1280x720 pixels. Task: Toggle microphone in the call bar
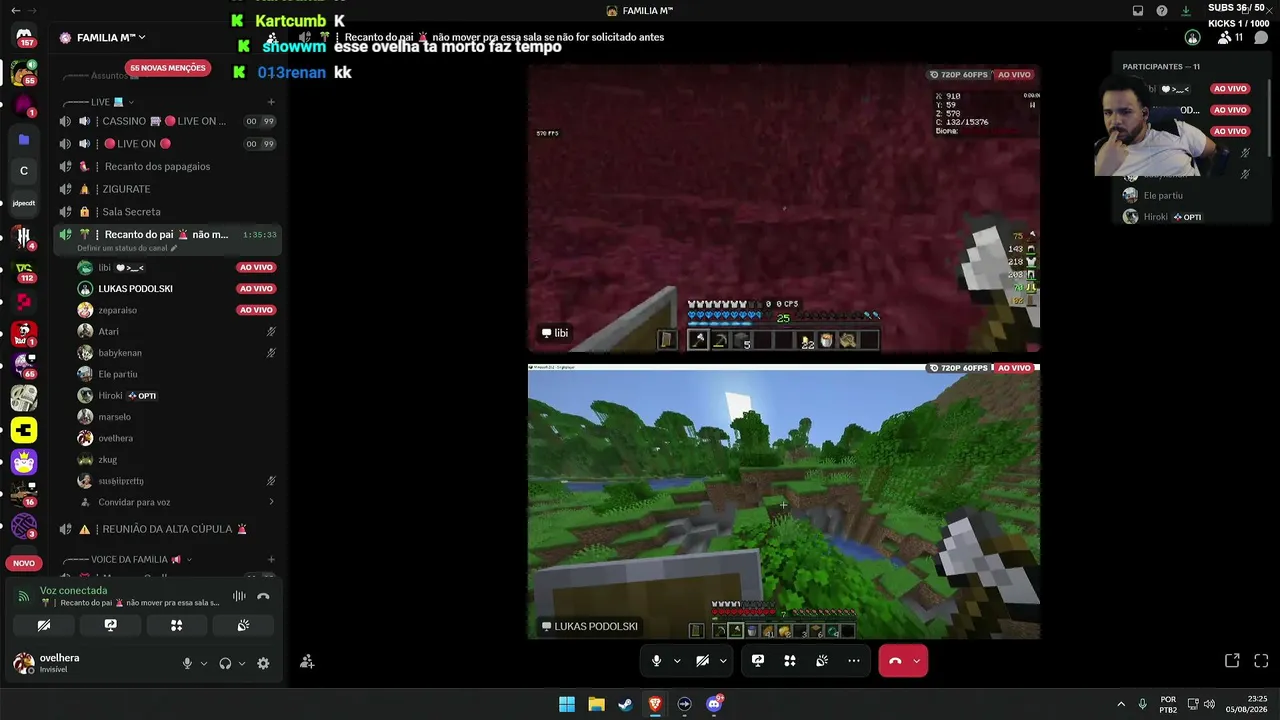click(656, 660)
